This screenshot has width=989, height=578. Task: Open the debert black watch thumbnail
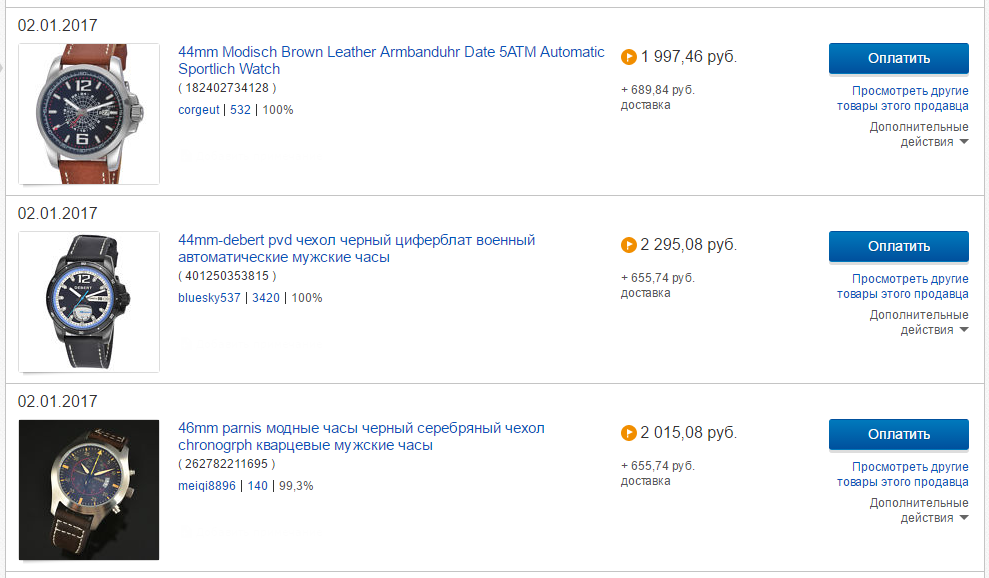pos(89,302)
